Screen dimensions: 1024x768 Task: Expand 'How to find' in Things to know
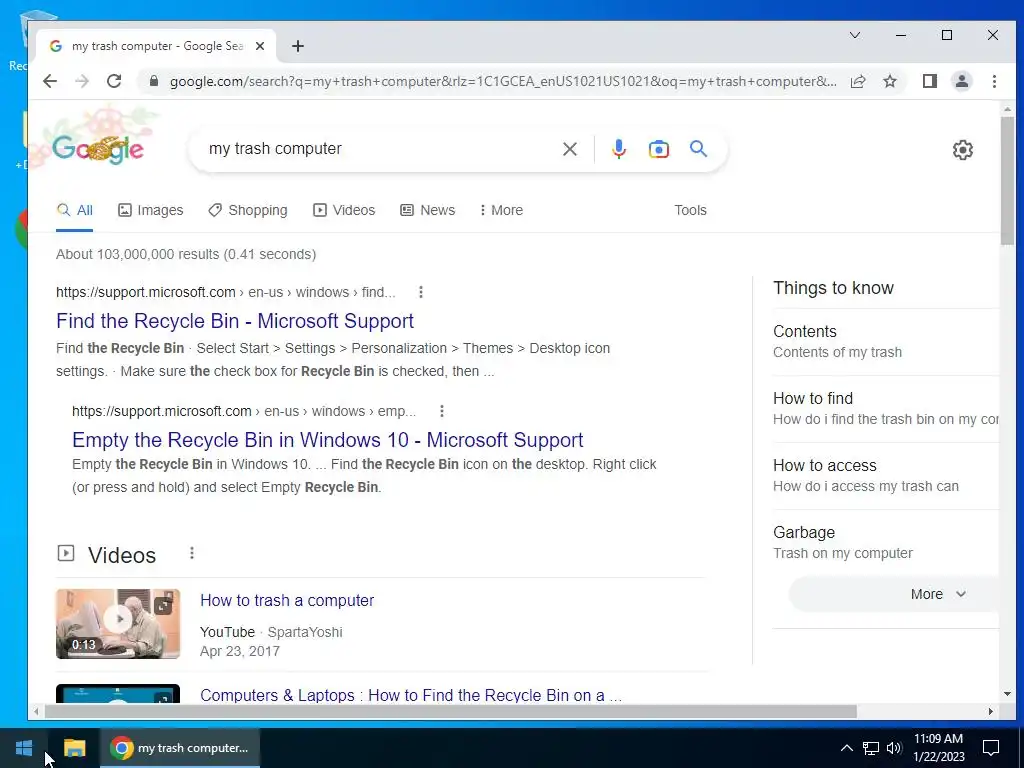pos(886,409)
